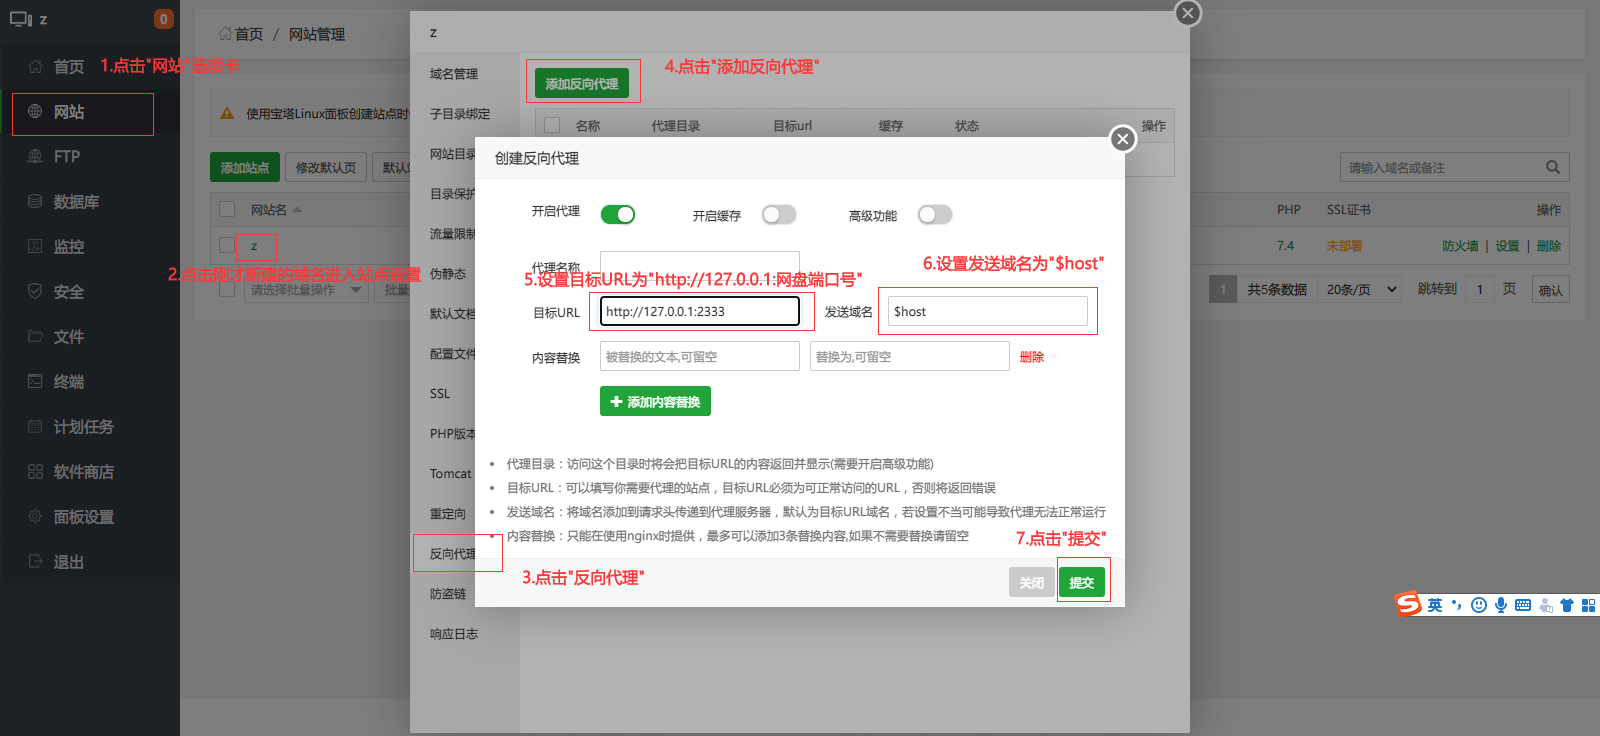Screen dimensions: 1600x736
Task: Click the monitoring icon in the sidebar
Action: click(x=35, y=247)
